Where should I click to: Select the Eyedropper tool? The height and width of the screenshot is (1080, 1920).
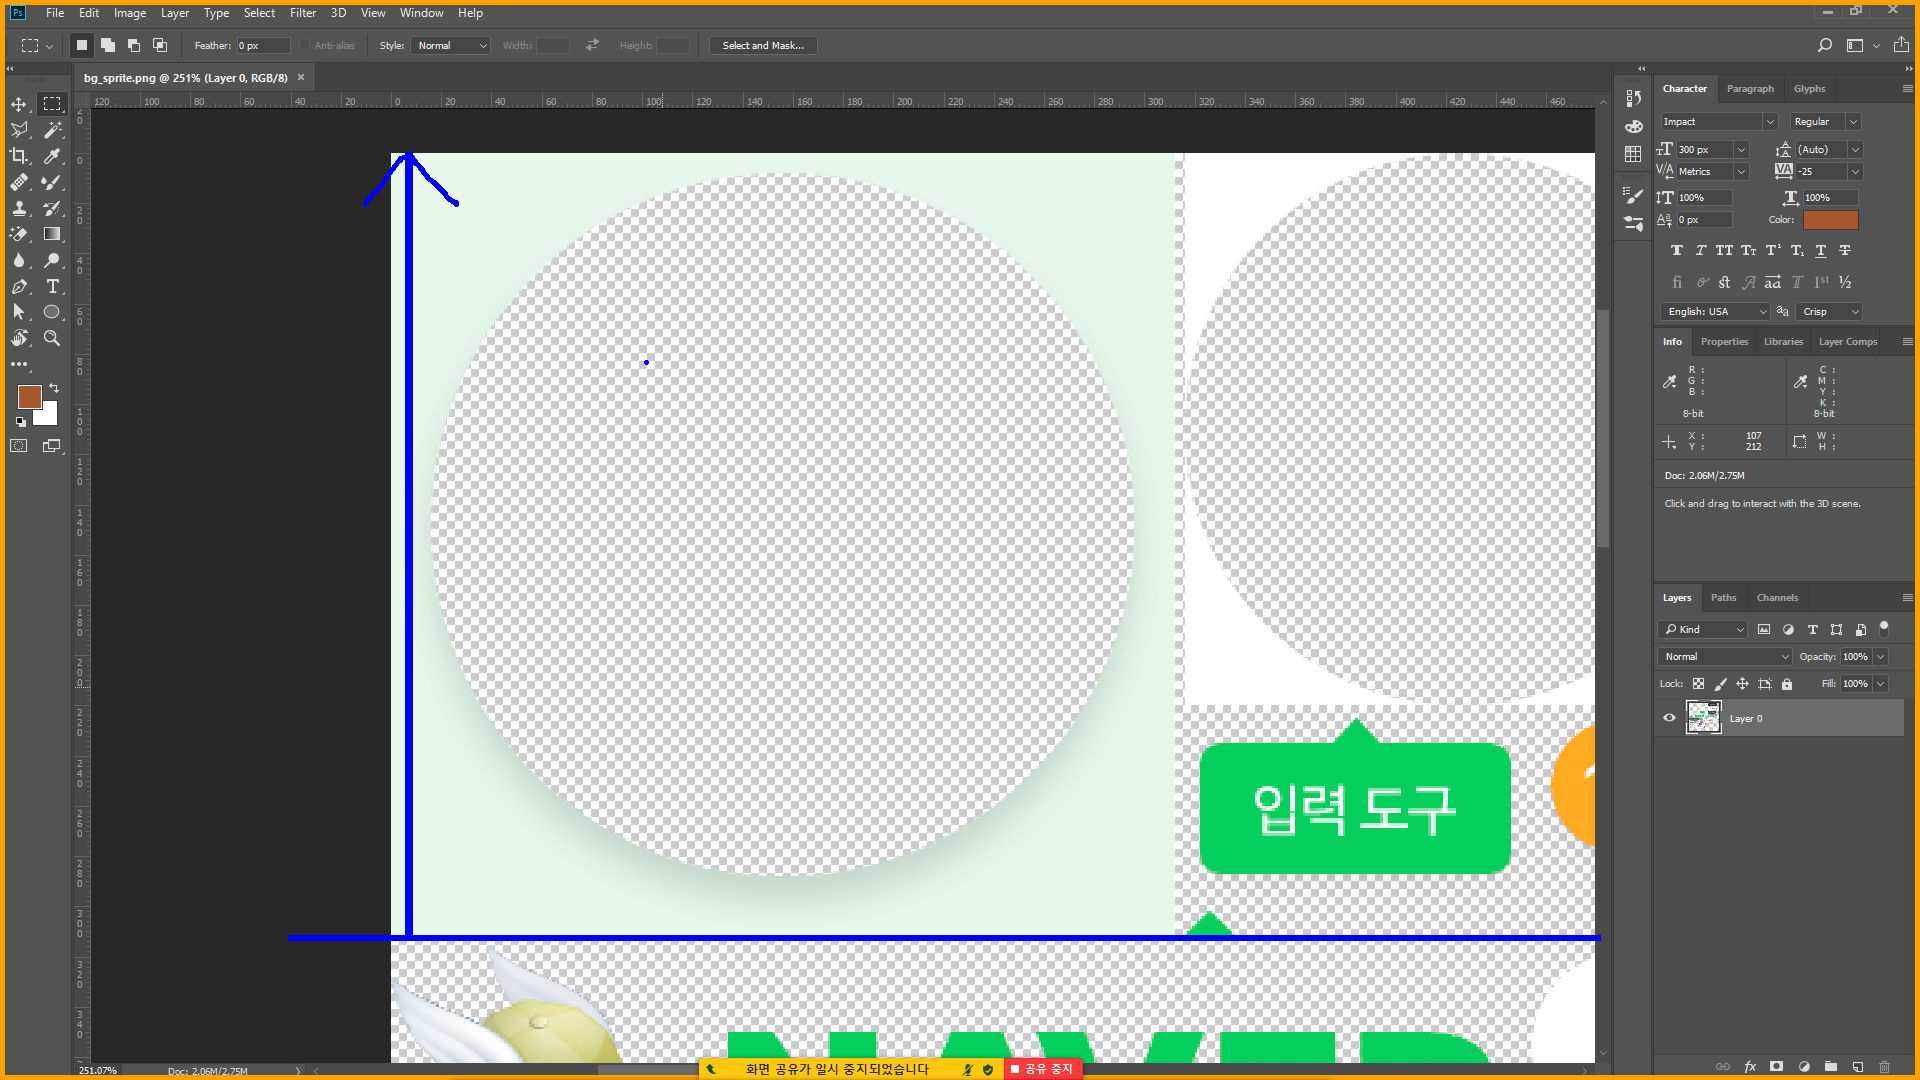52,156
